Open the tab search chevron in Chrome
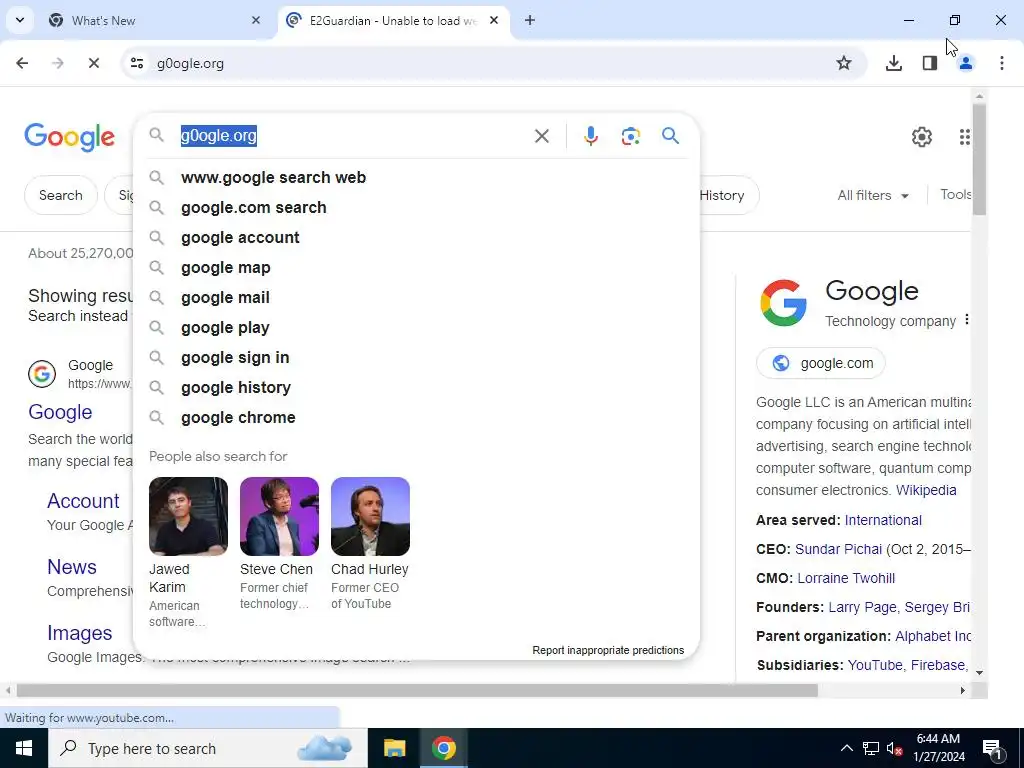Screen dimensions: 1024x768 coord(20,20)
